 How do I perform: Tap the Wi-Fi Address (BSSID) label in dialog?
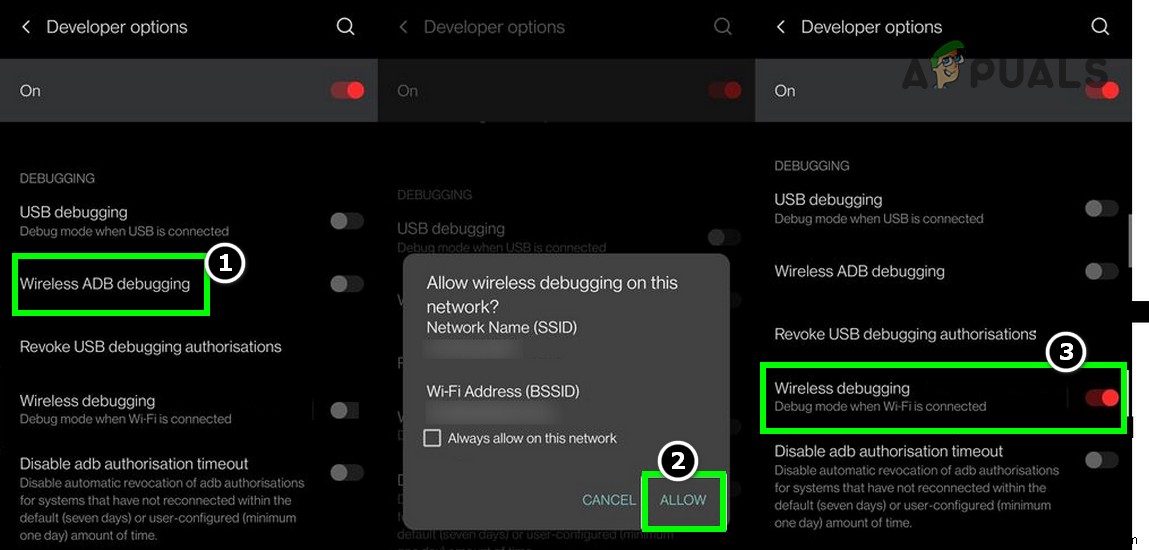[x=503, y=391]
